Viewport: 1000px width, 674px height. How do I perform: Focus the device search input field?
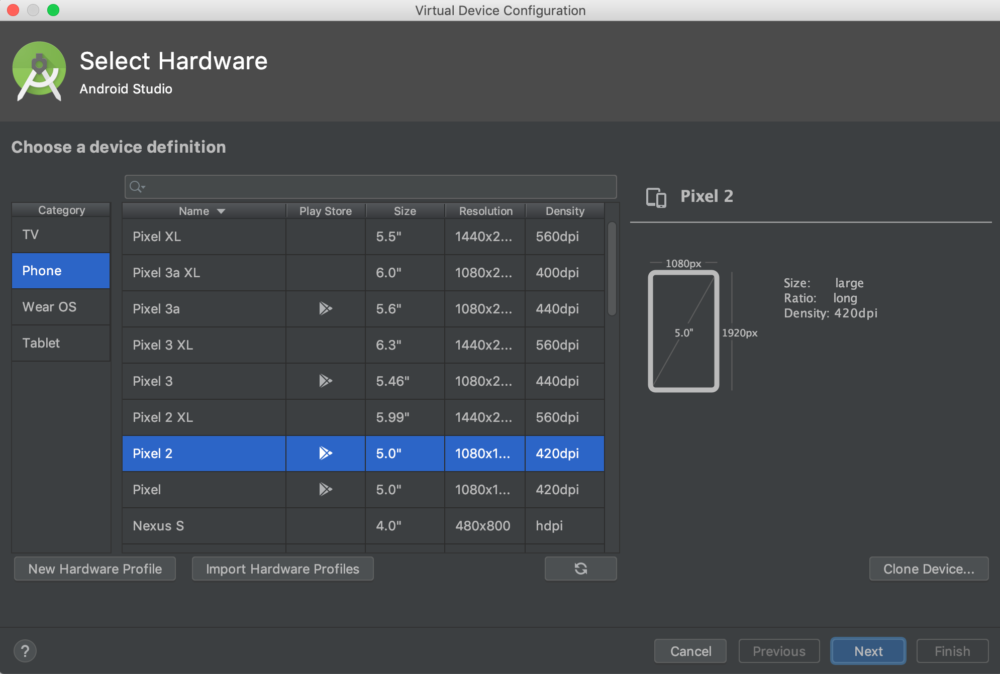[x=371, y=187]
